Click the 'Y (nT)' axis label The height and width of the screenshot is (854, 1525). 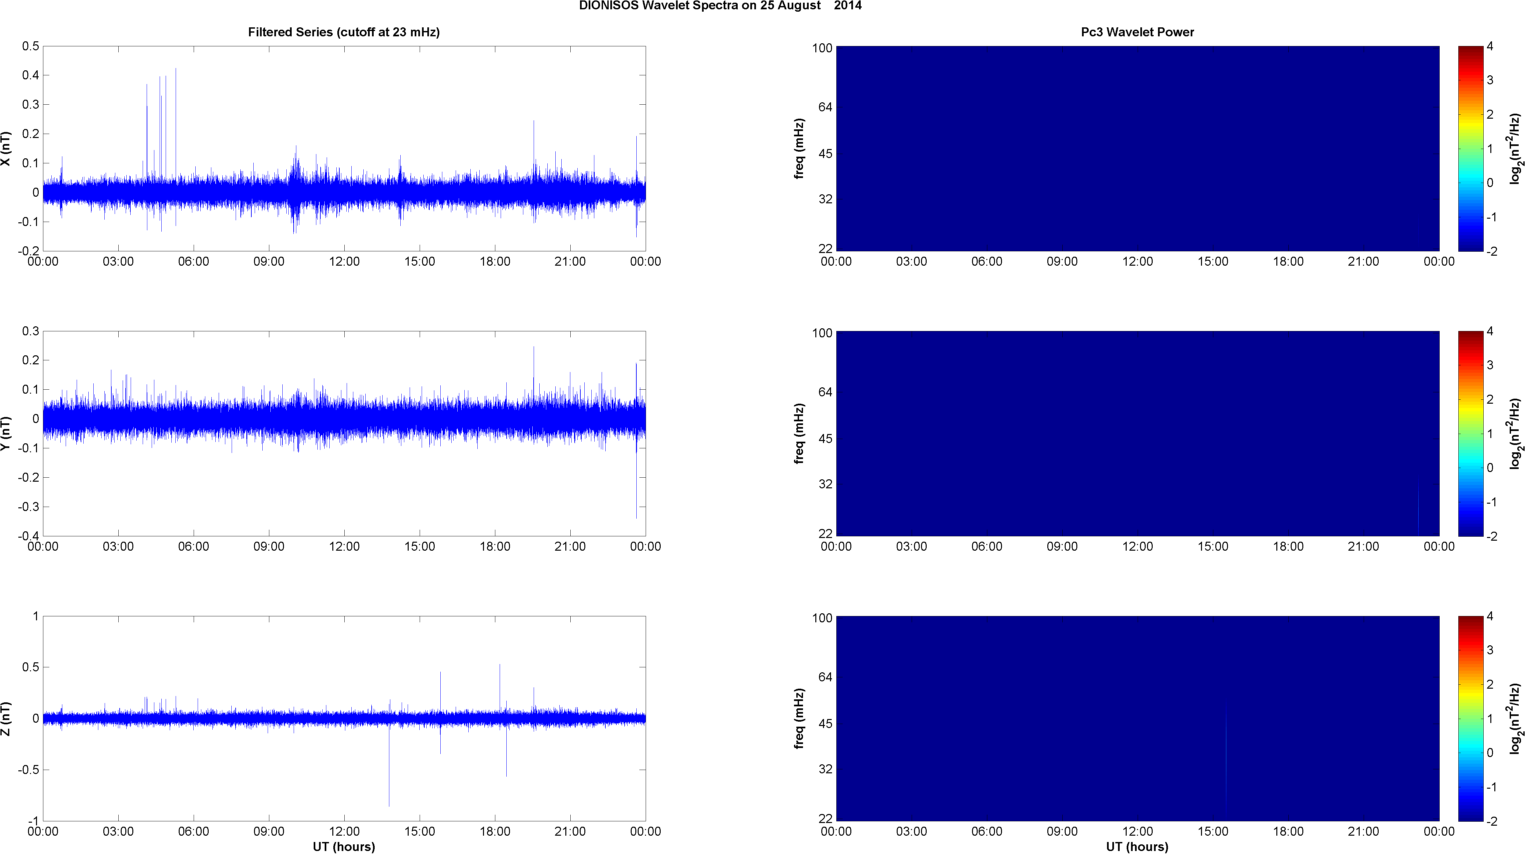tap(6, 434)
